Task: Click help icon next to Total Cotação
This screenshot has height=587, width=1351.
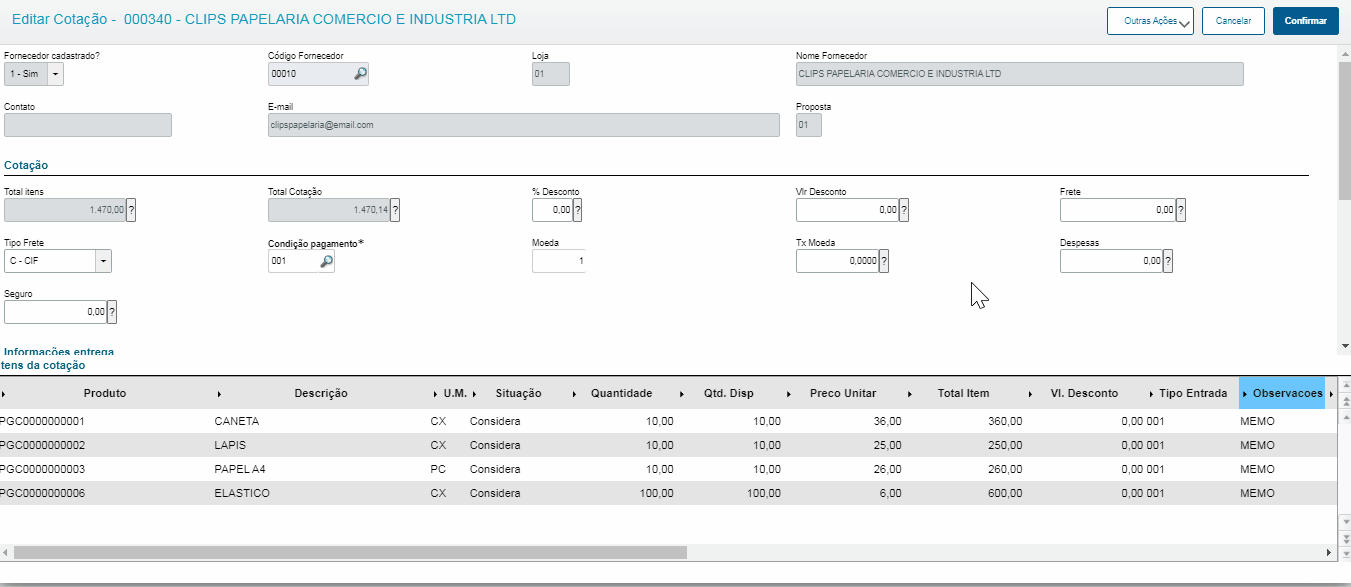Action: click(x=395, y=210)
